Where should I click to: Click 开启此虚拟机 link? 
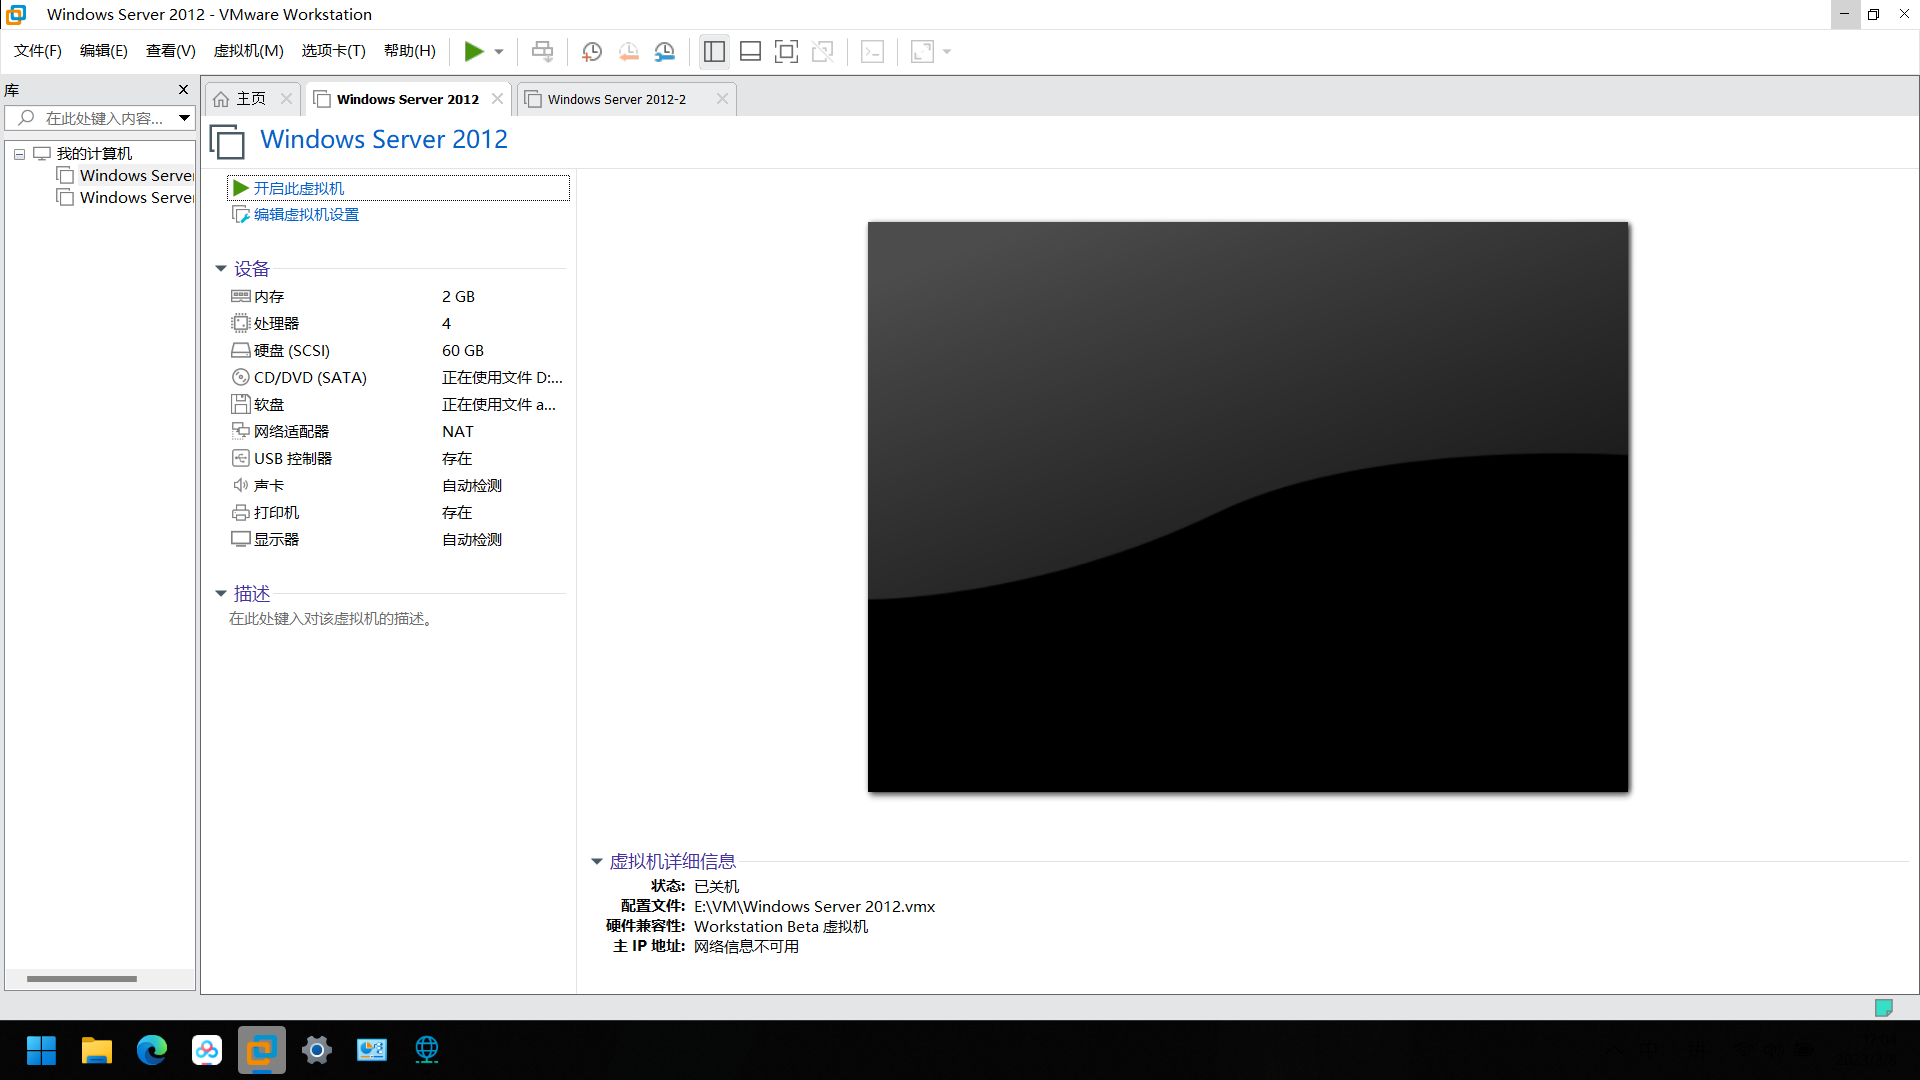(298, 188)
